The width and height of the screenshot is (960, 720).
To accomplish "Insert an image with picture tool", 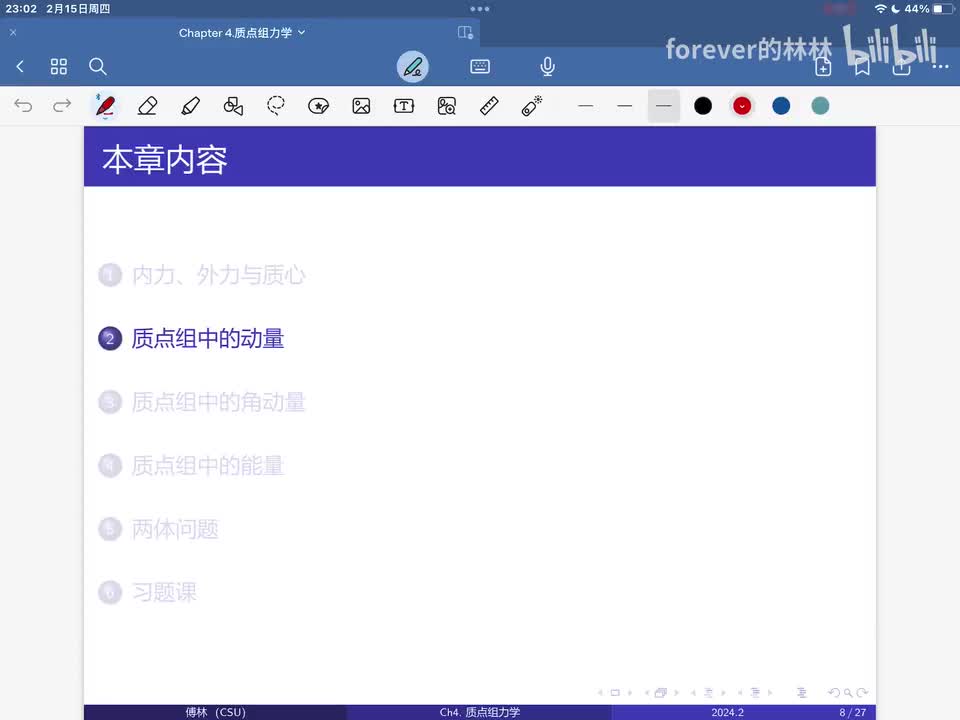I will [x=361, y=106].
